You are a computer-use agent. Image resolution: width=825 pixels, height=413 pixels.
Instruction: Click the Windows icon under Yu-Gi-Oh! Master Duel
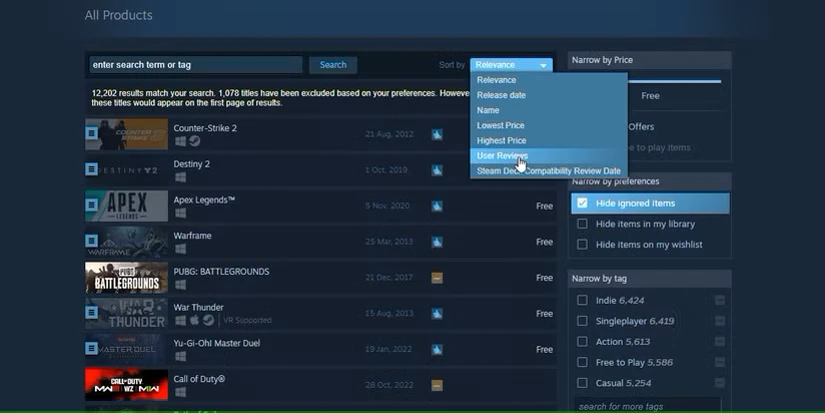(180, 356)
